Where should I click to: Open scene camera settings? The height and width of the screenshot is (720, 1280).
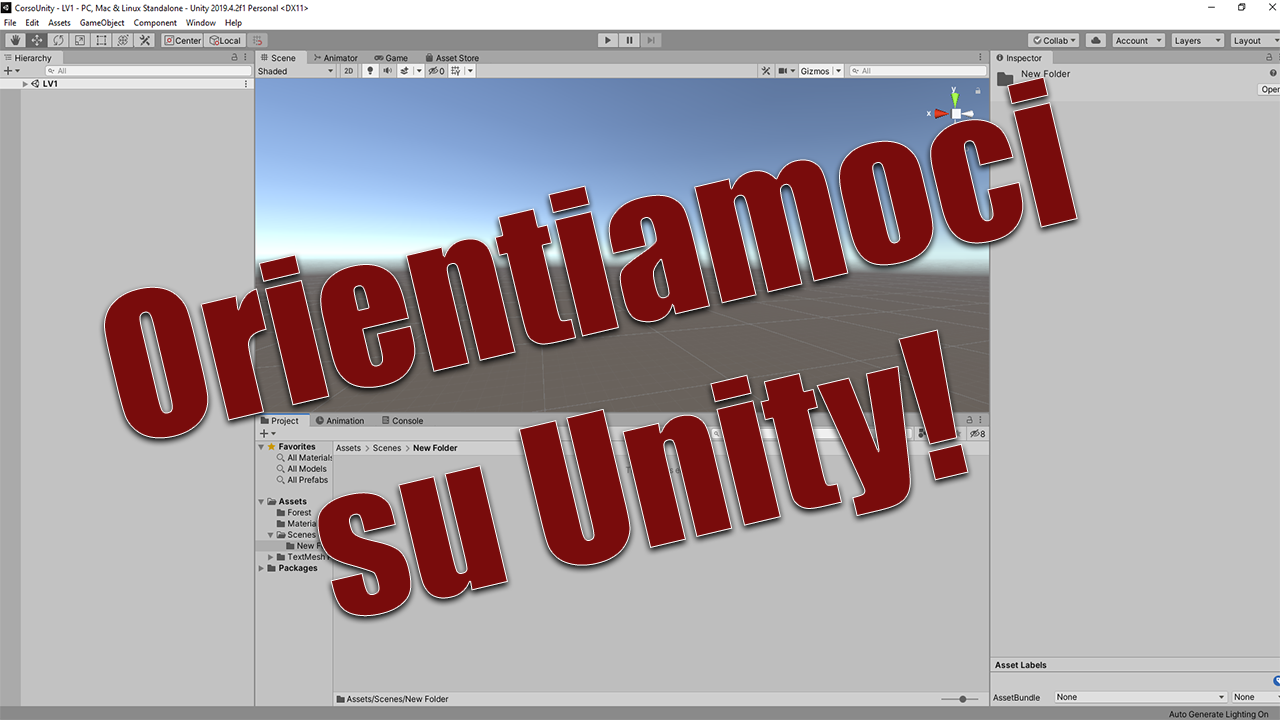(x=786, y=71)
